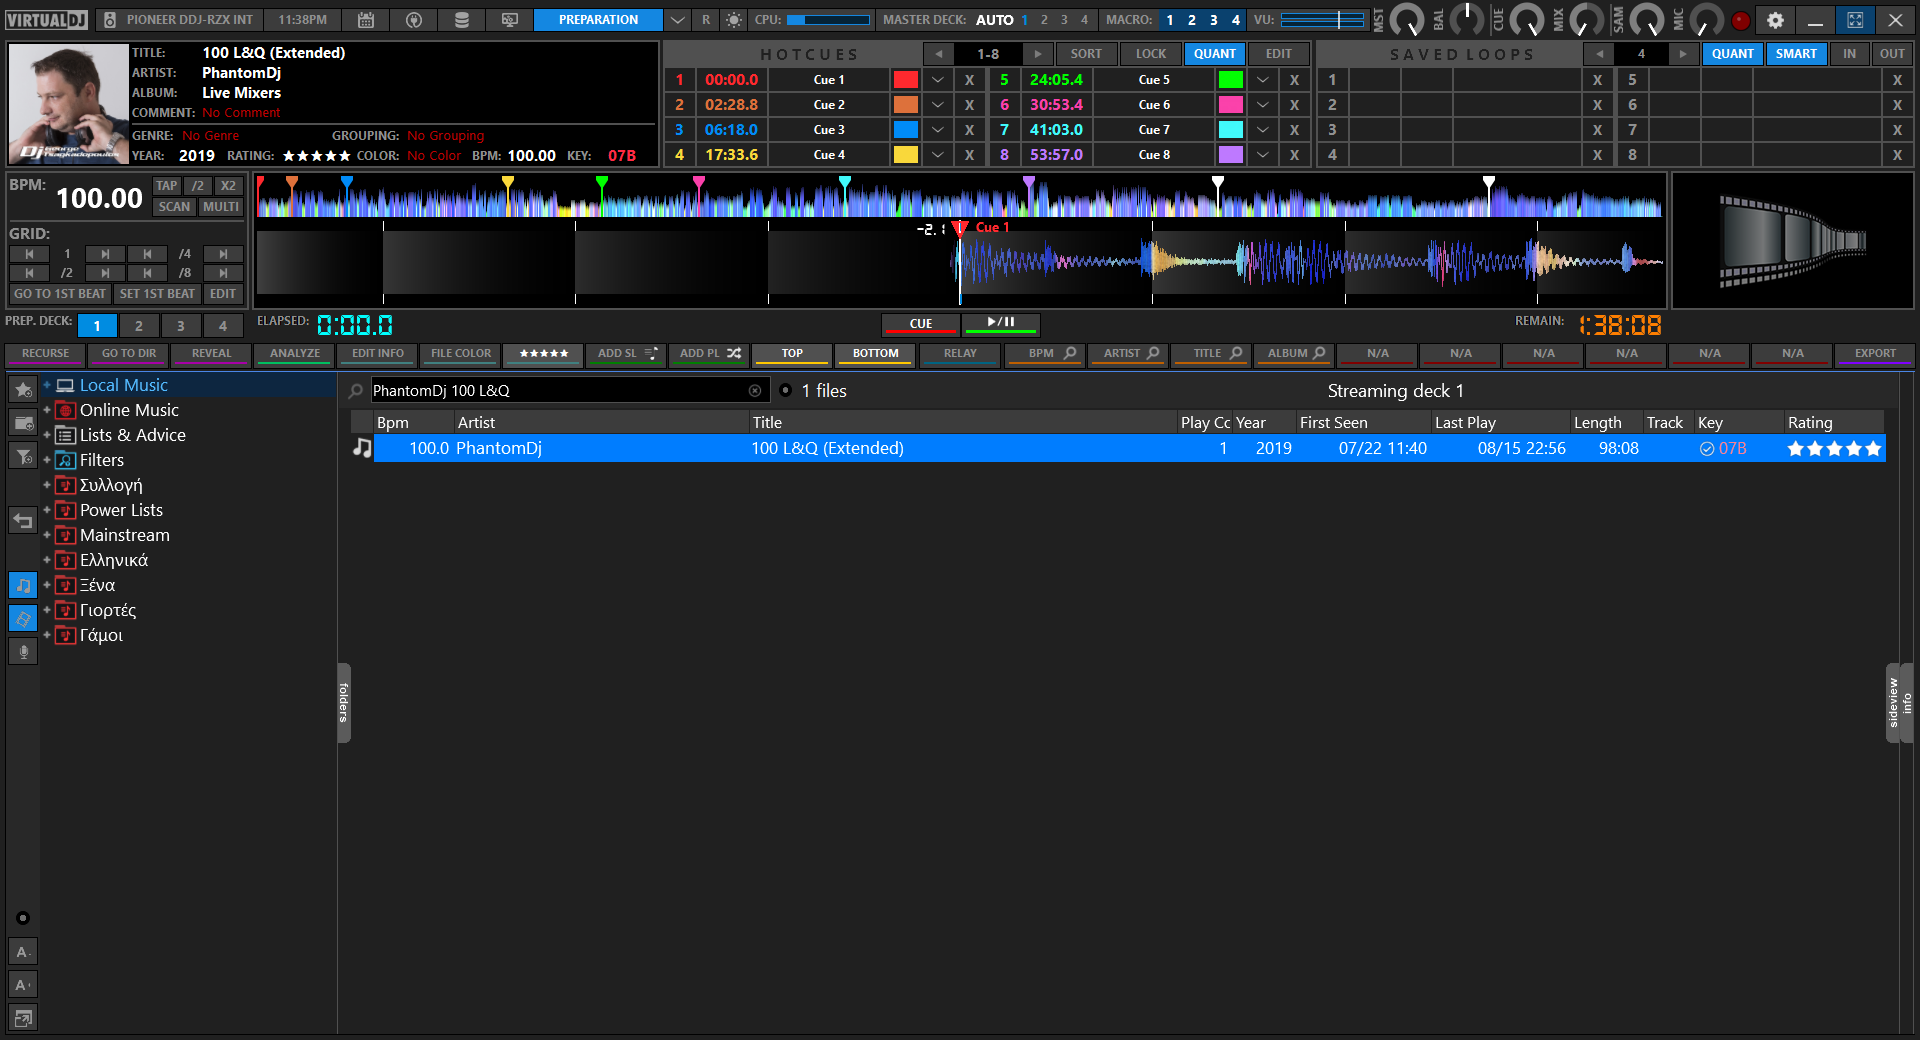Toggle the video file-type filter icon
Screen dimensions: 1920x1040
(23, 618)
